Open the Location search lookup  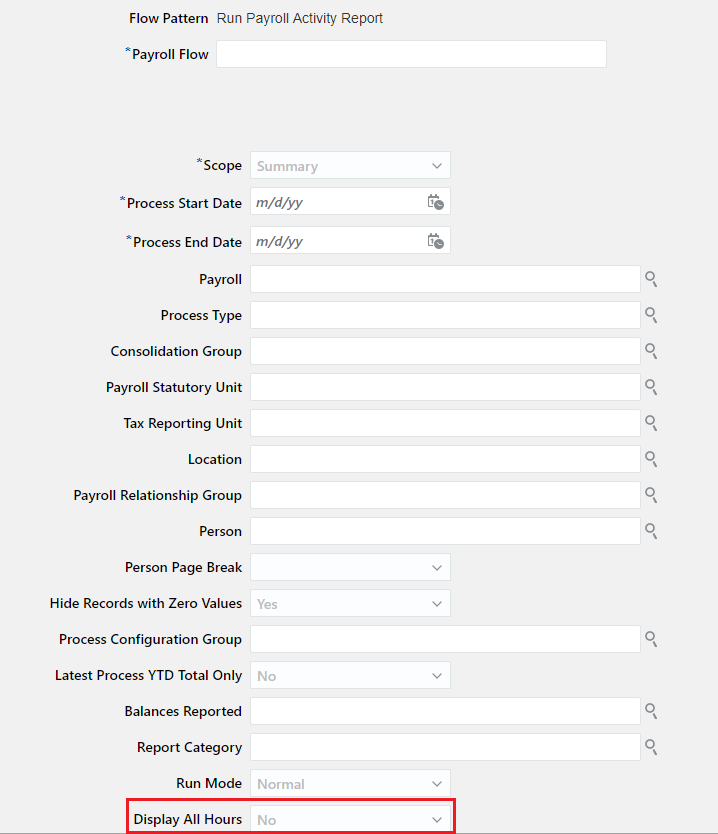650,459
